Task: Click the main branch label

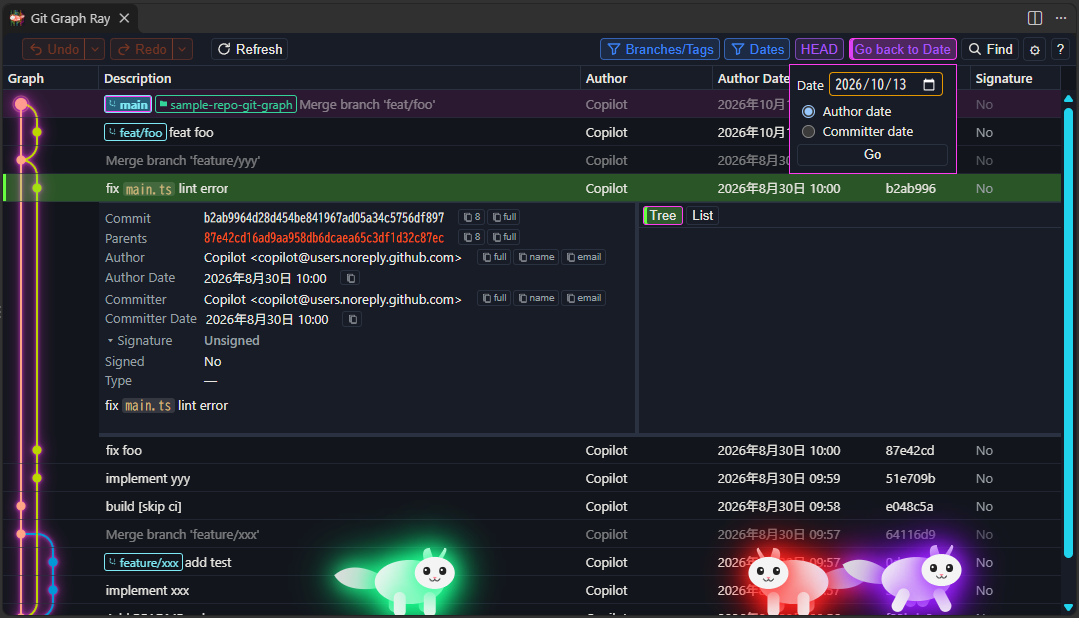Action: [x=128, y=105]
